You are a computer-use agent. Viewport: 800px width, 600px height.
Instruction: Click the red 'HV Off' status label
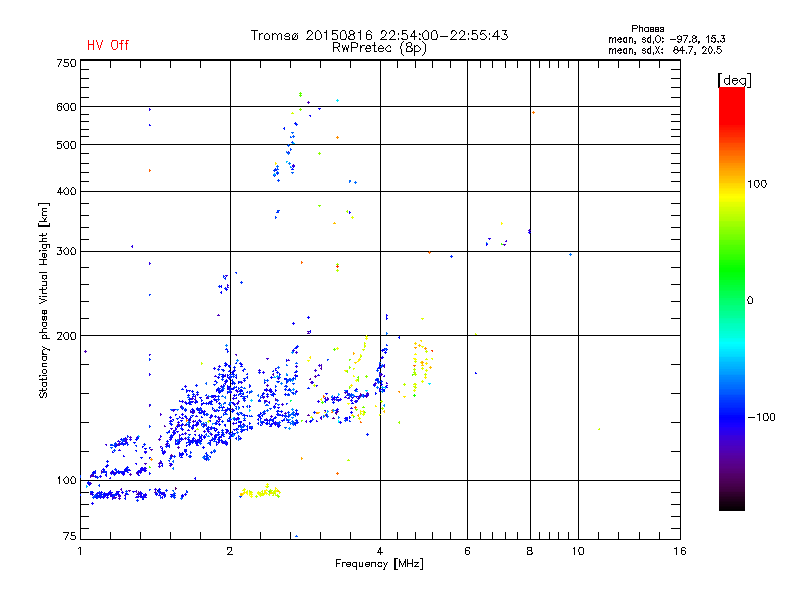pos(108,45)
